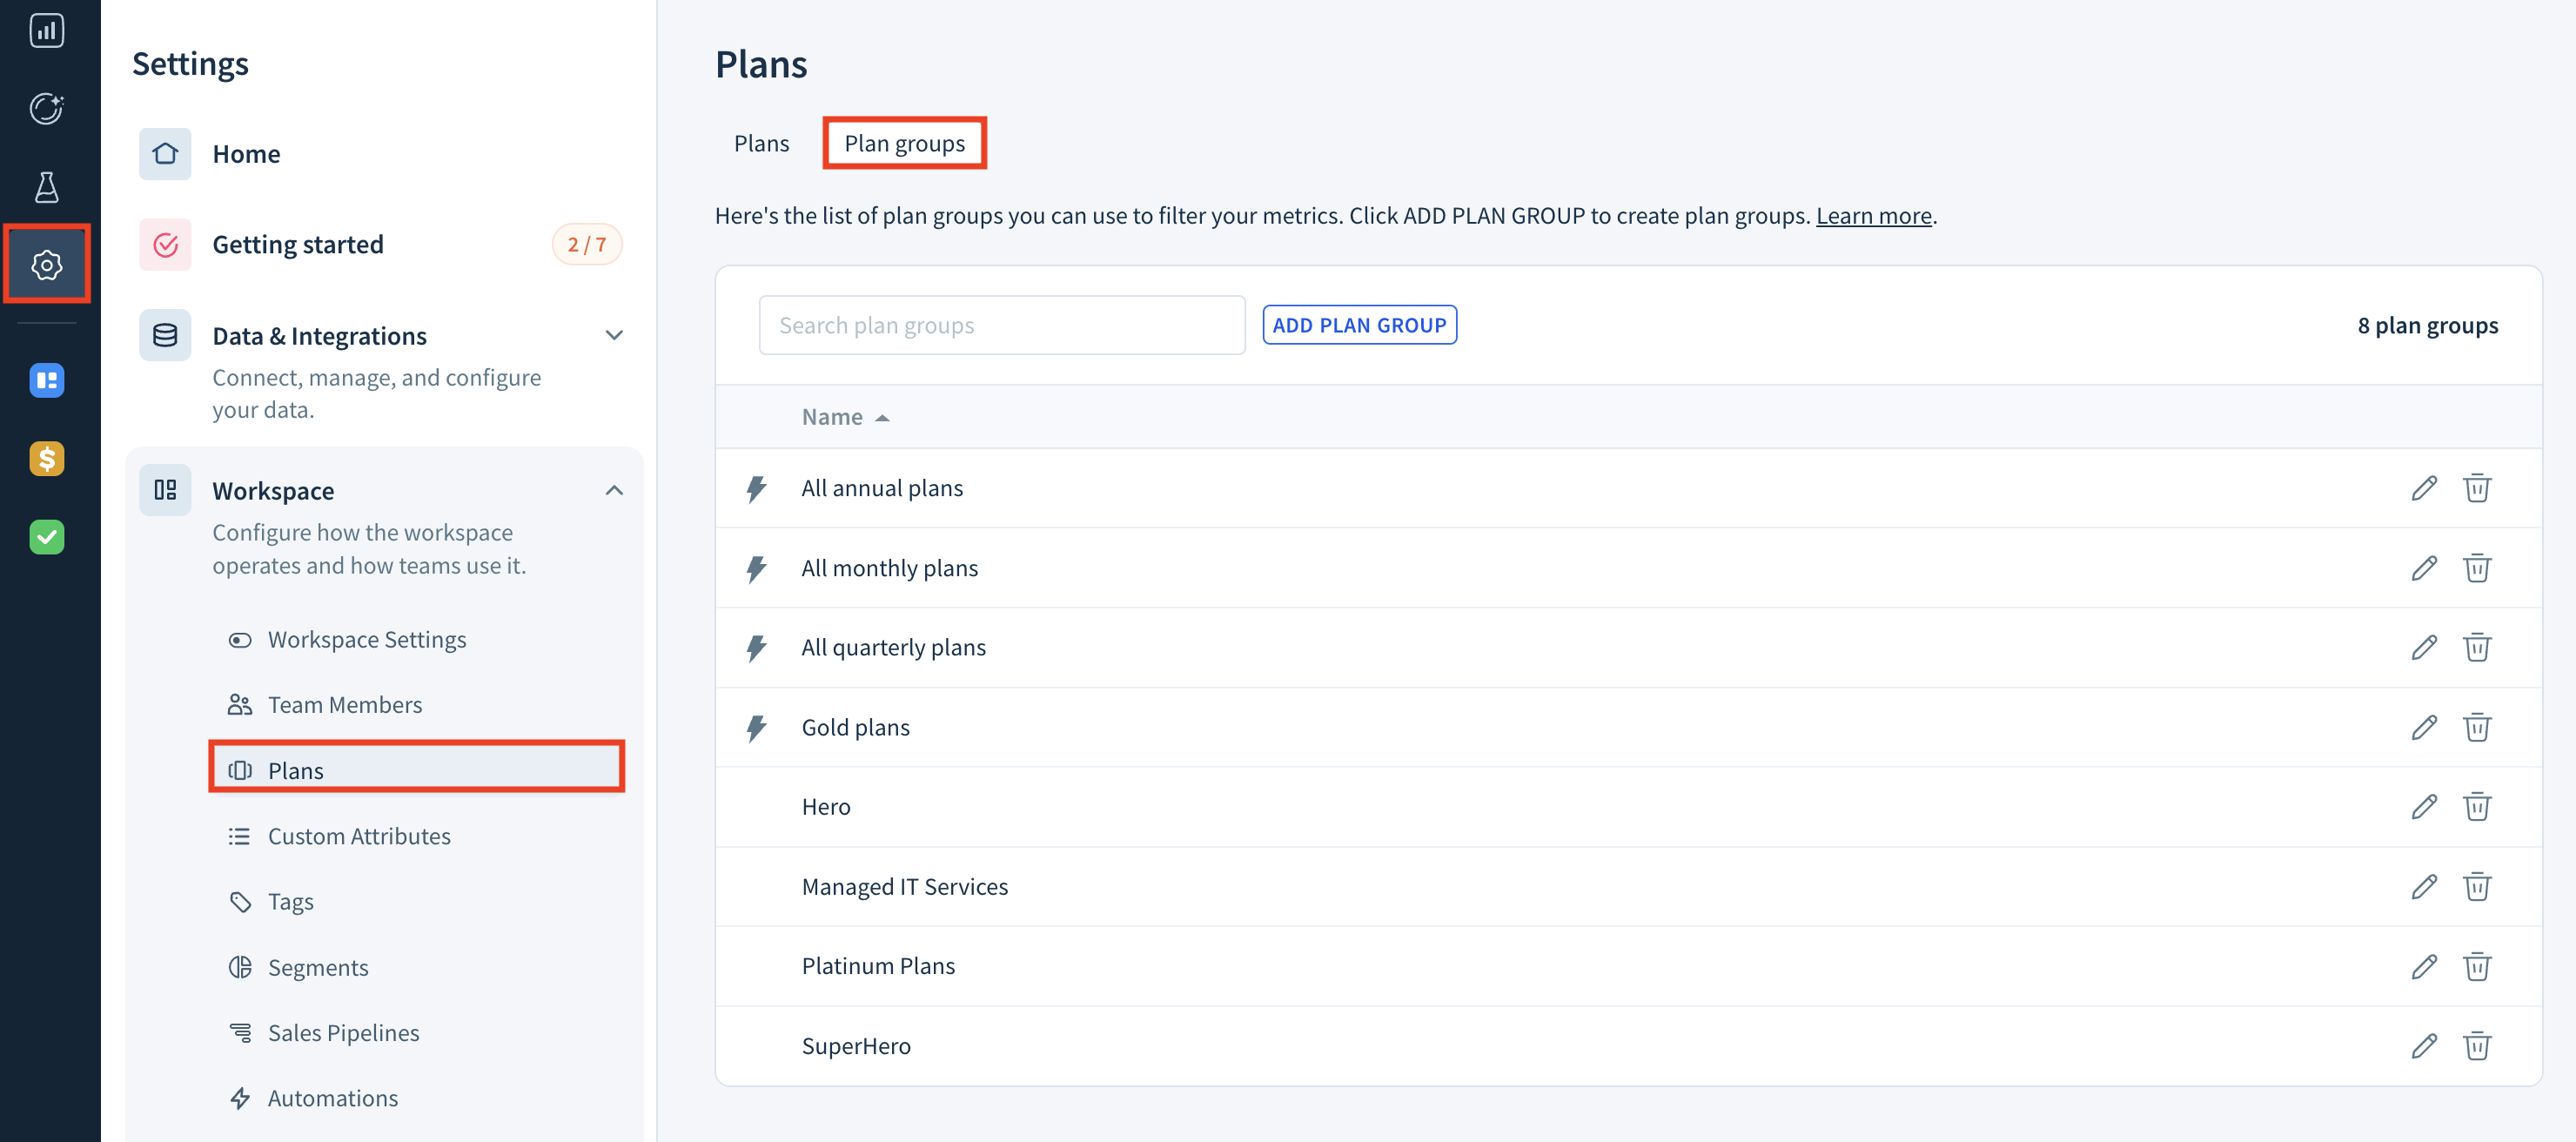Sort plan groups by Name column
This screenshot has height=1142, width=2576.
[x=845, y=417]
